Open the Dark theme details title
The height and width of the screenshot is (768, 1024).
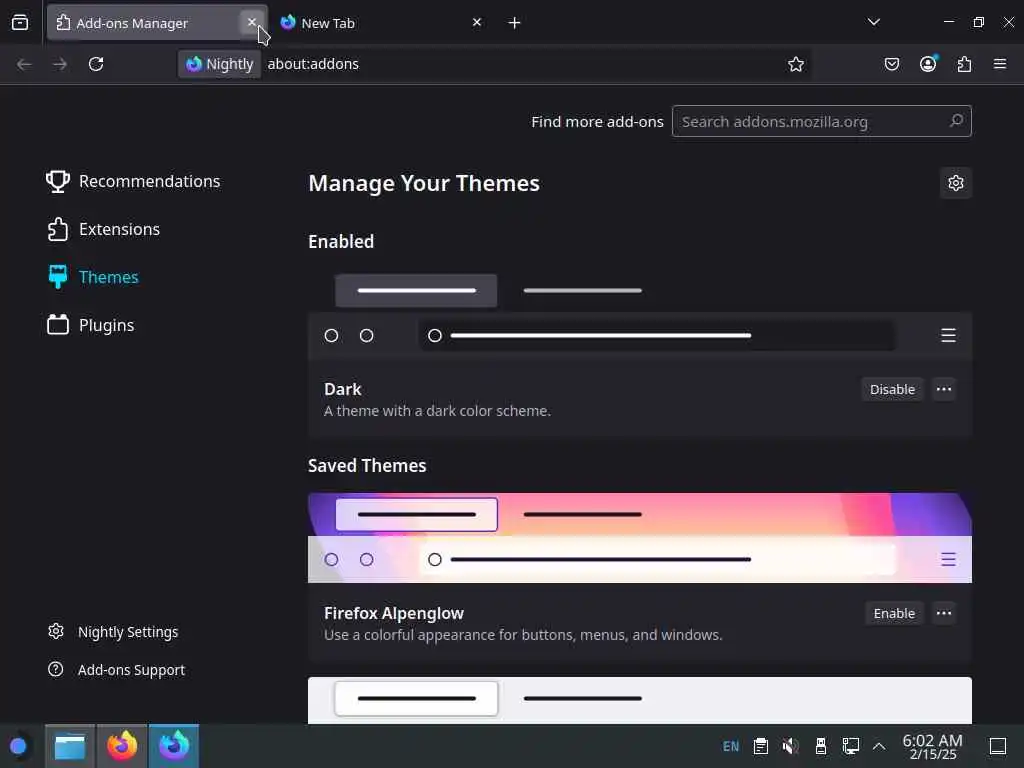point(342,389)
